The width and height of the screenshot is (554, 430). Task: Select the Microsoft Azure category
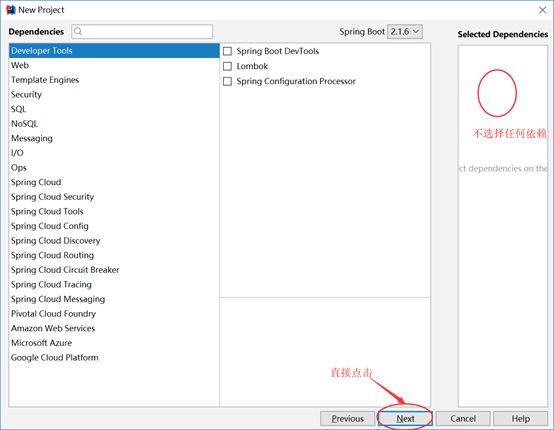click(x=114, y=343)
